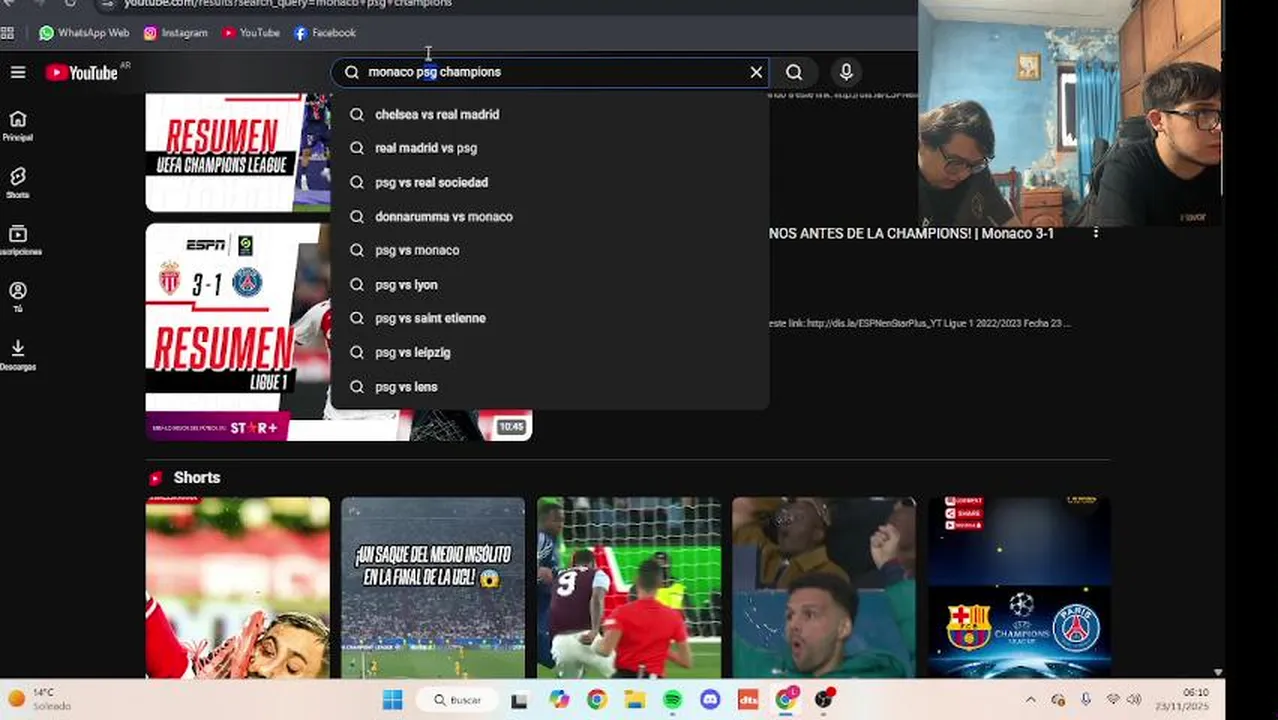Choose suggestion 'psg vs lyon'
1278x720 pixels.
[550, 284]
